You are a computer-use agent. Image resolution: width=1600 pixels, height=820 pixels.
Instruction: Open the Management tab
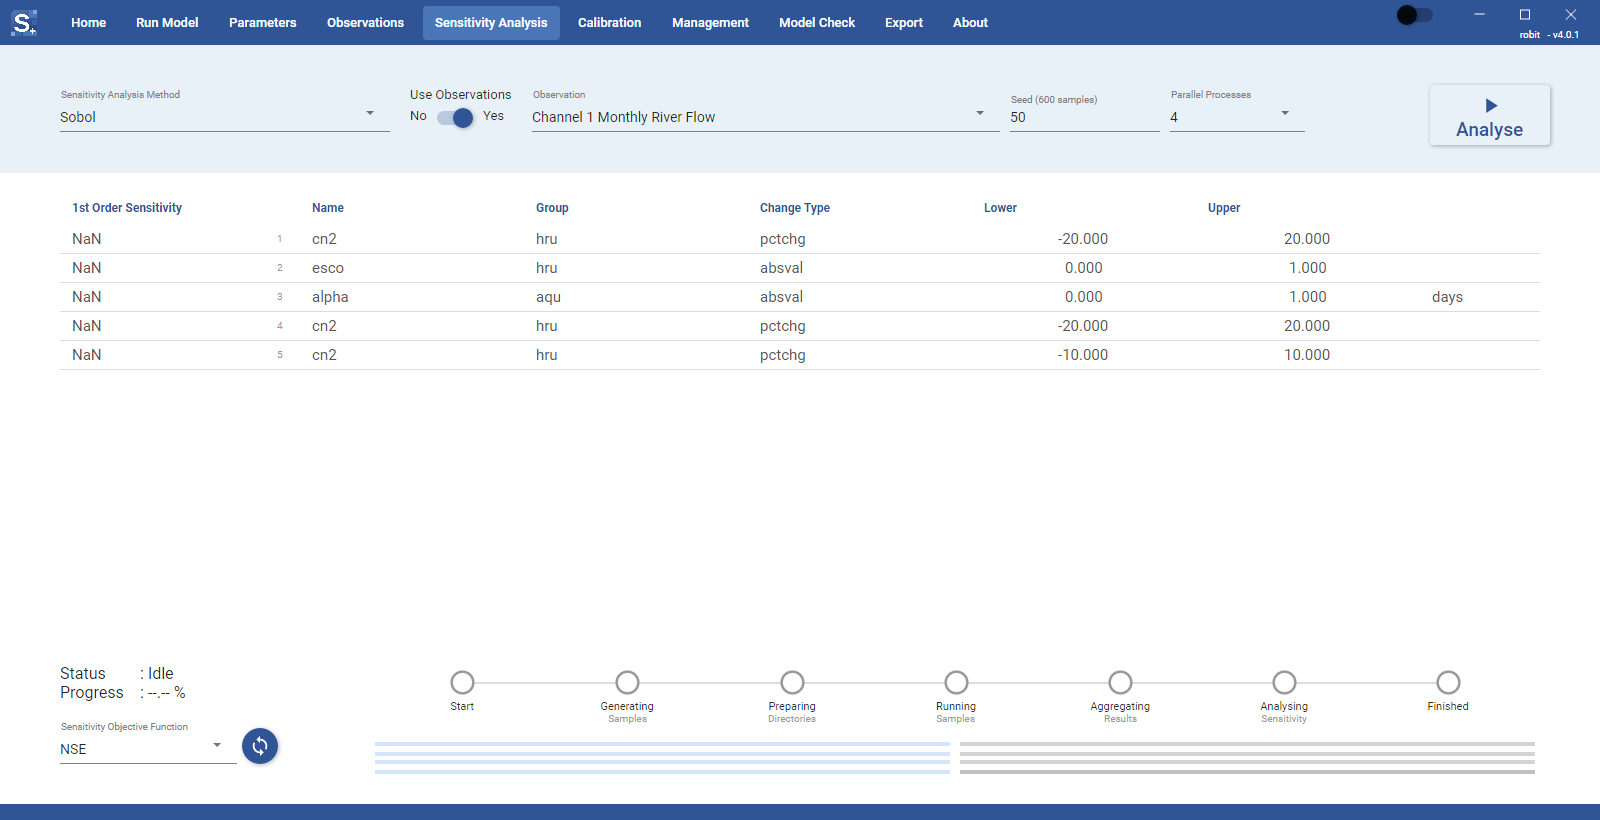(x=710, y=22)
